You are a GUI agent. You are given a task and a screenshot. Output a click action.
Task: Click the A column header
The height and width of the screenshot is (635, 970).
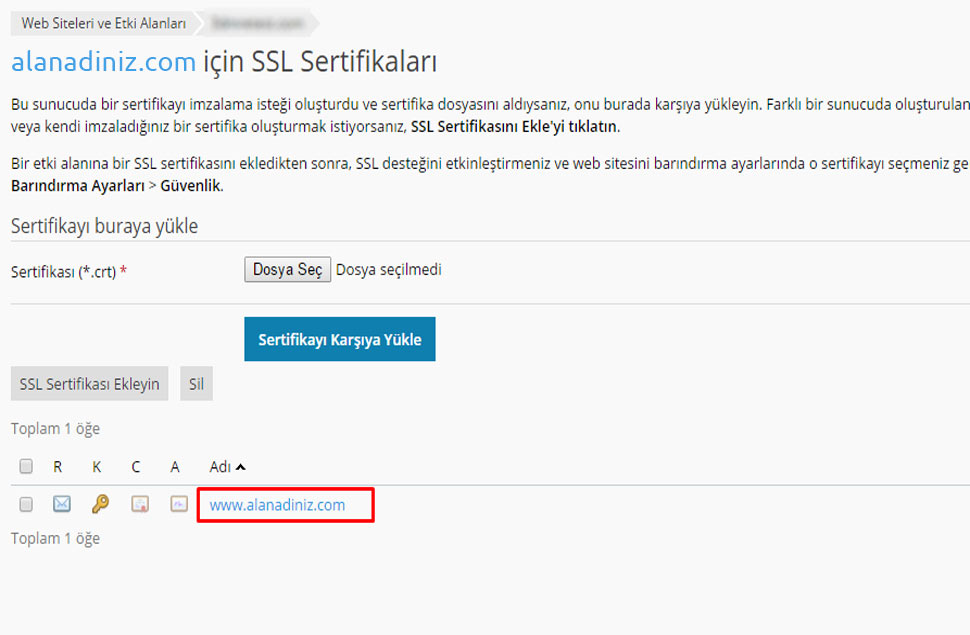pos(175,467)
